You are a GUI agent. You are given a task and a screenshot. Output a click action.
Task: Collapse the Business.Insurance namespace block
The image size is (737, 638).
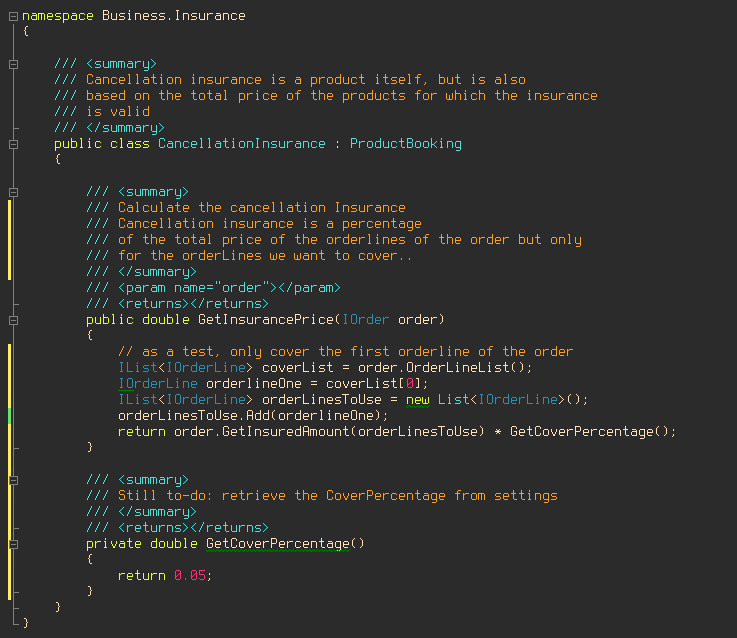coord(13,16)
